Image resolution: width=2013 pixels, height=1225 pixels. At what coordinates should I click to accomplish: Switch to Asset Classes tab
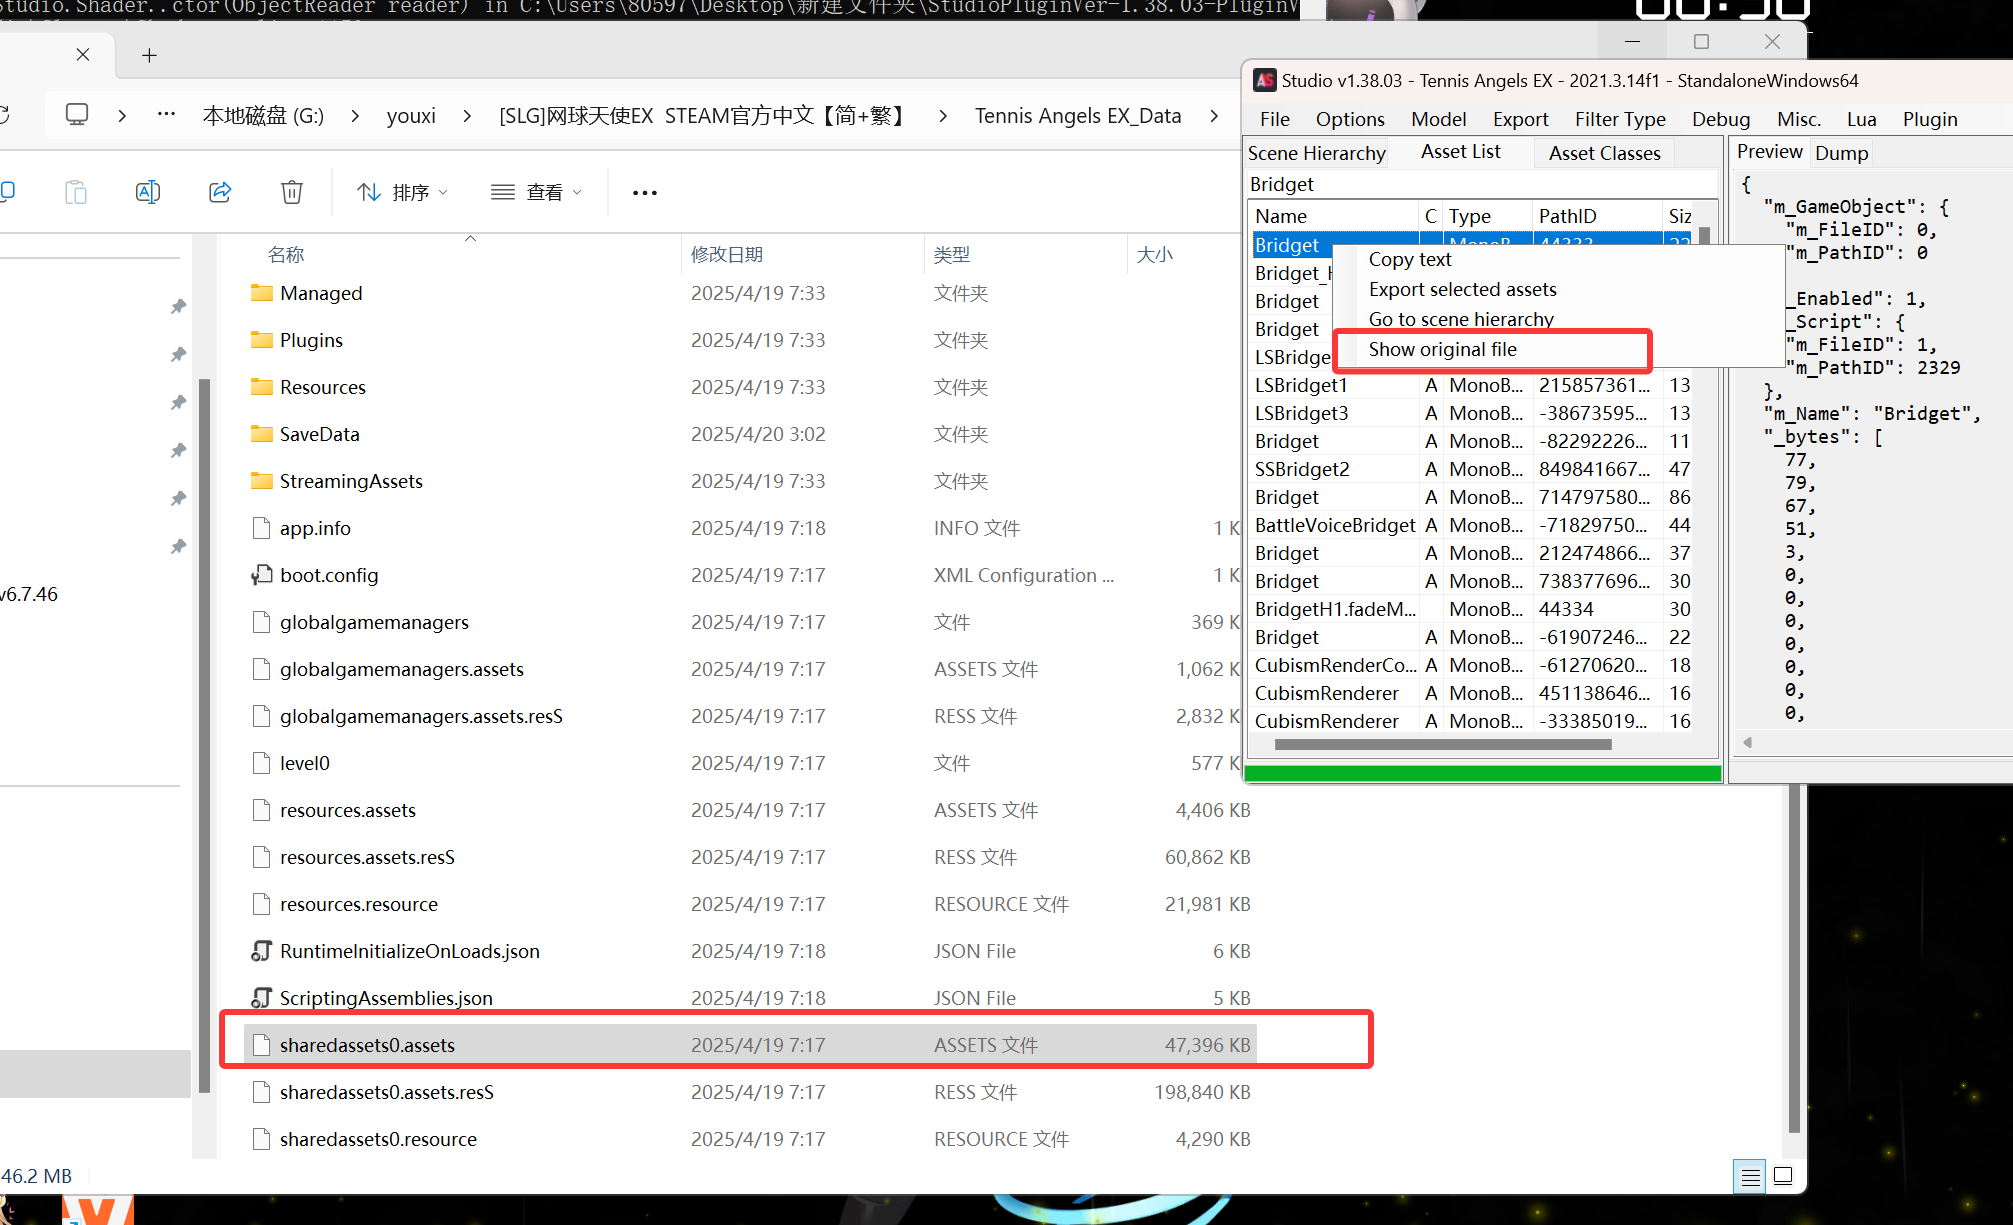click(x=1604, y=153)
